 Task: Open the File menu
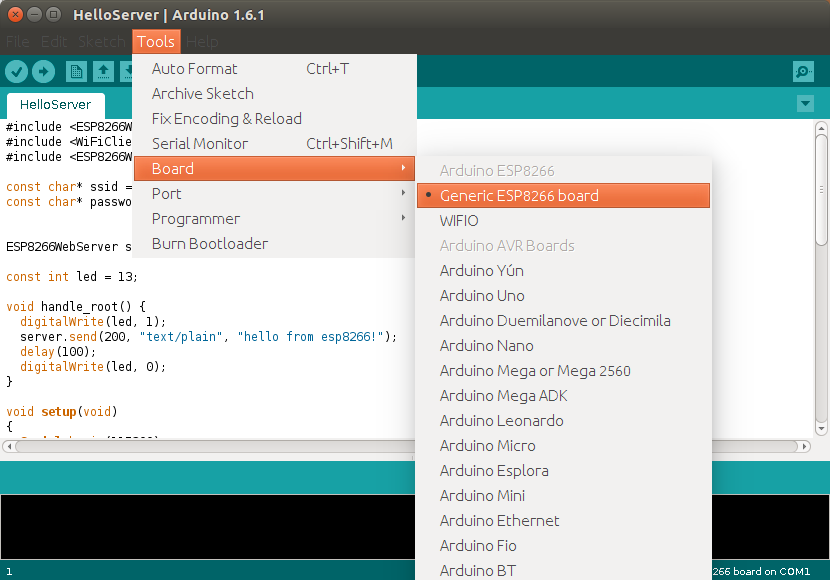coord(17,41)
